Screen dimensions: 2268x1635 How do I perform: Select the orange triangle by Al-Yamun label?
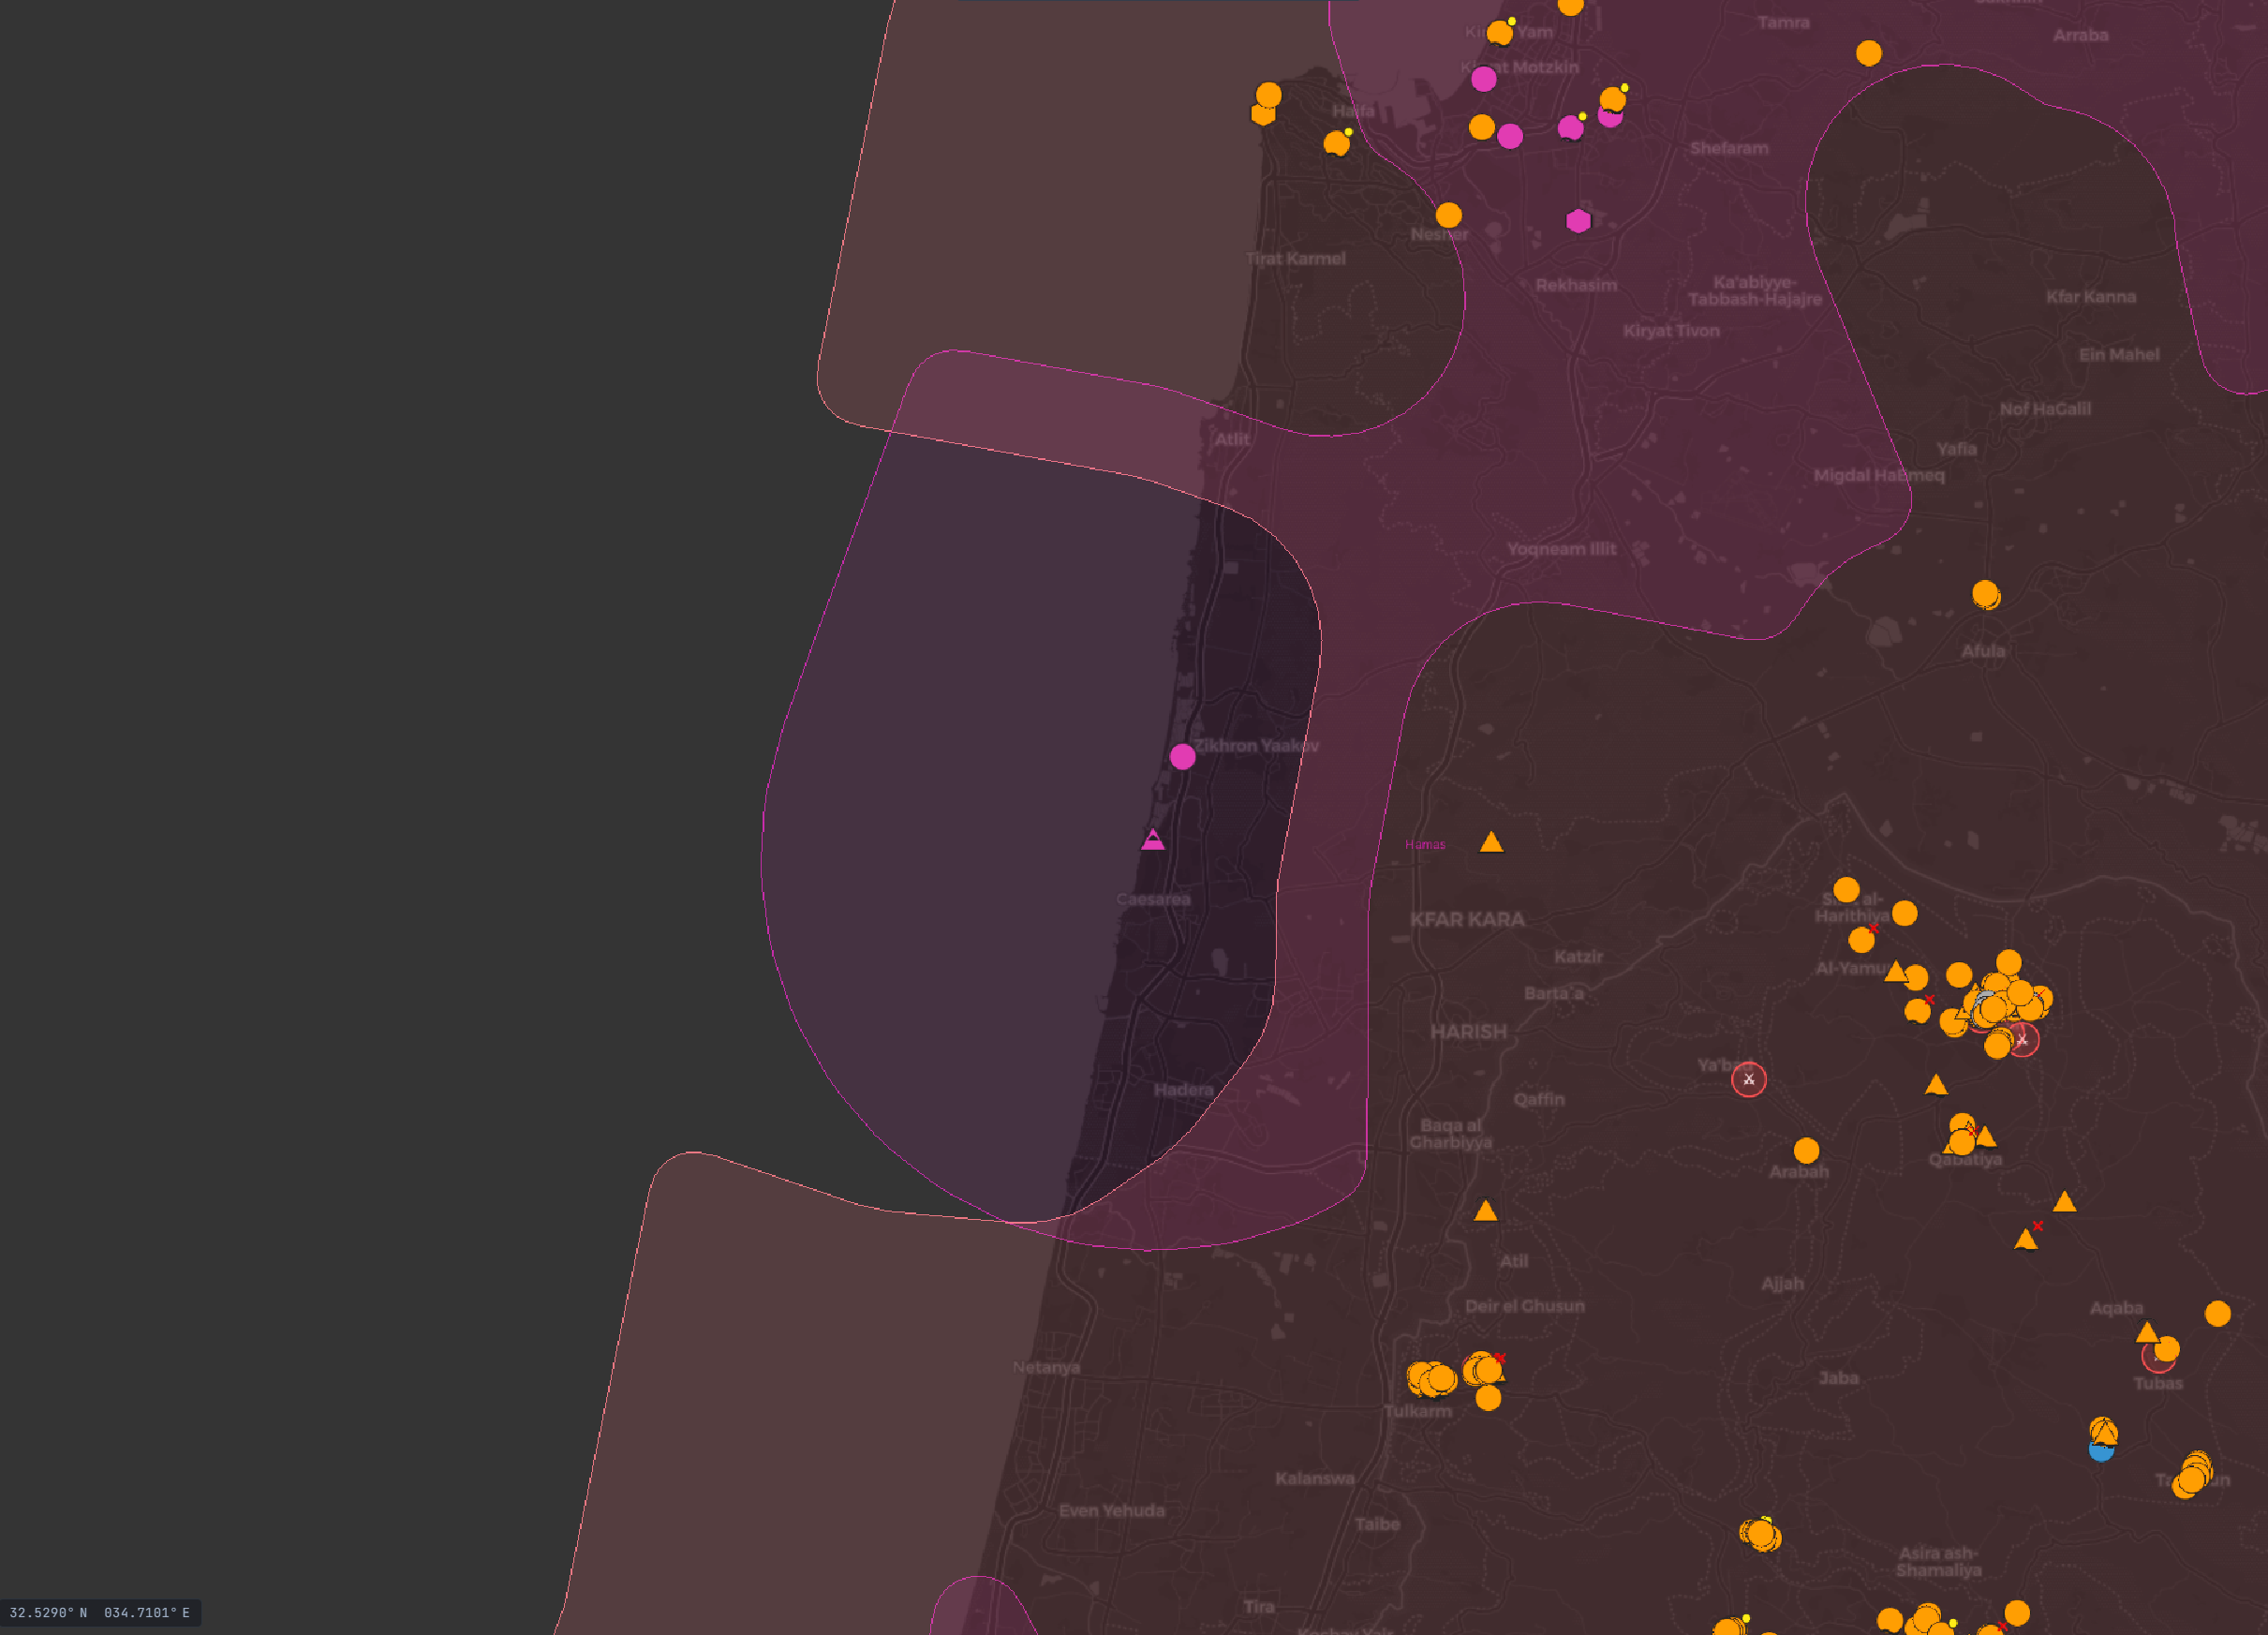click(x=1895, y=970)
